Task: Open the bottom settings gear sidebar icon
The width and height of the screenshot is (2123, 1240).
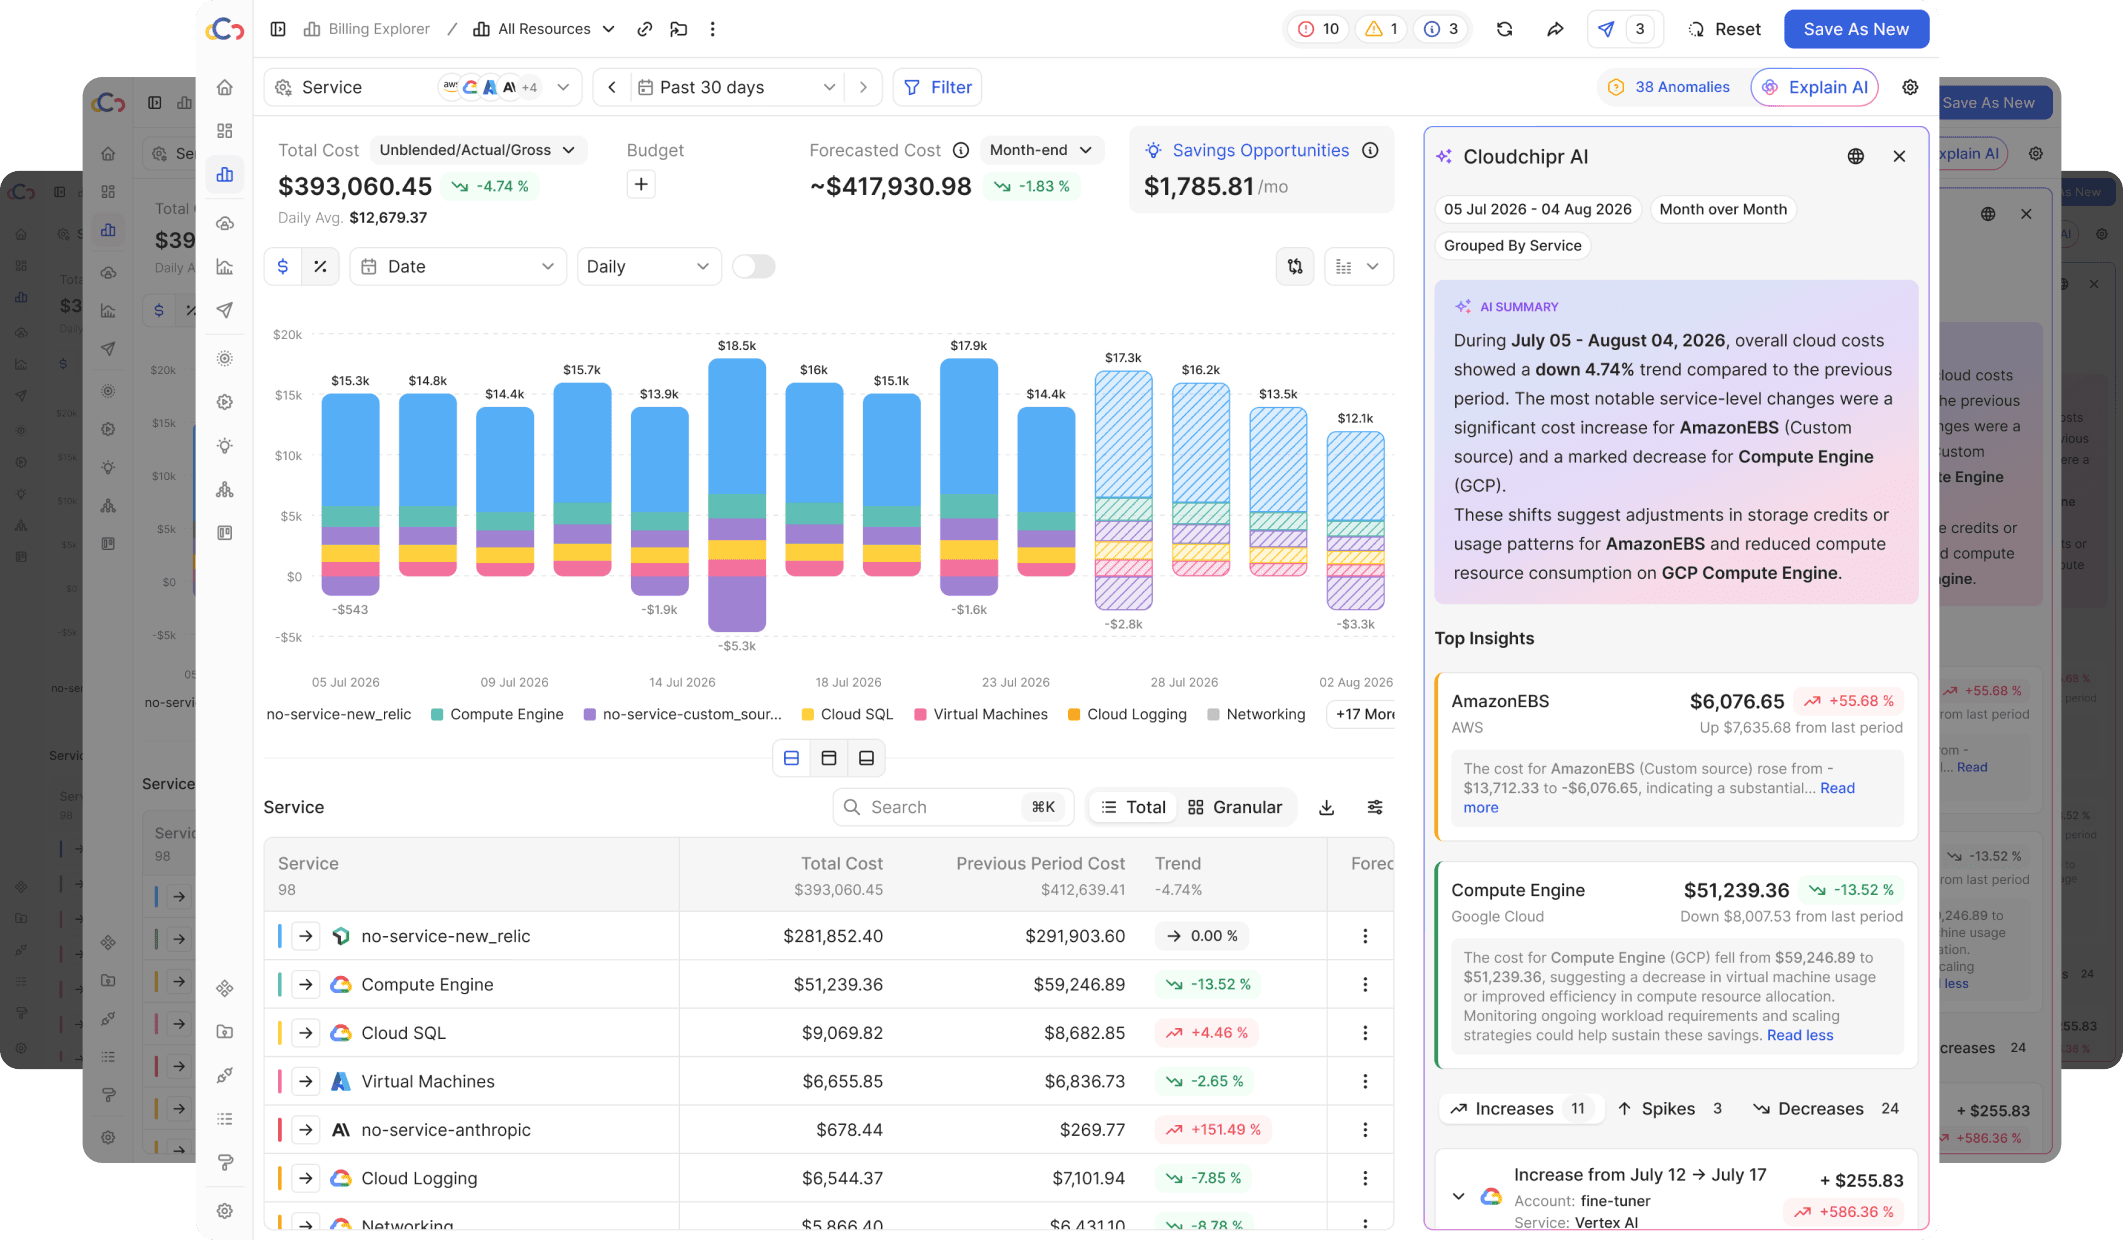Action: point(225,1211)
